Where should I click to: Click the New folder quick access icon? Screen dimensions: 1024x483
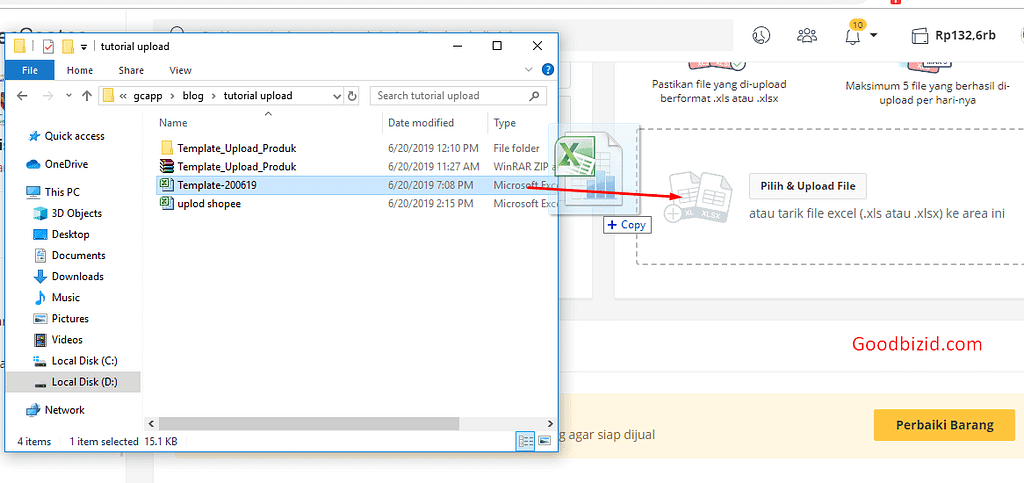(67, 46)
